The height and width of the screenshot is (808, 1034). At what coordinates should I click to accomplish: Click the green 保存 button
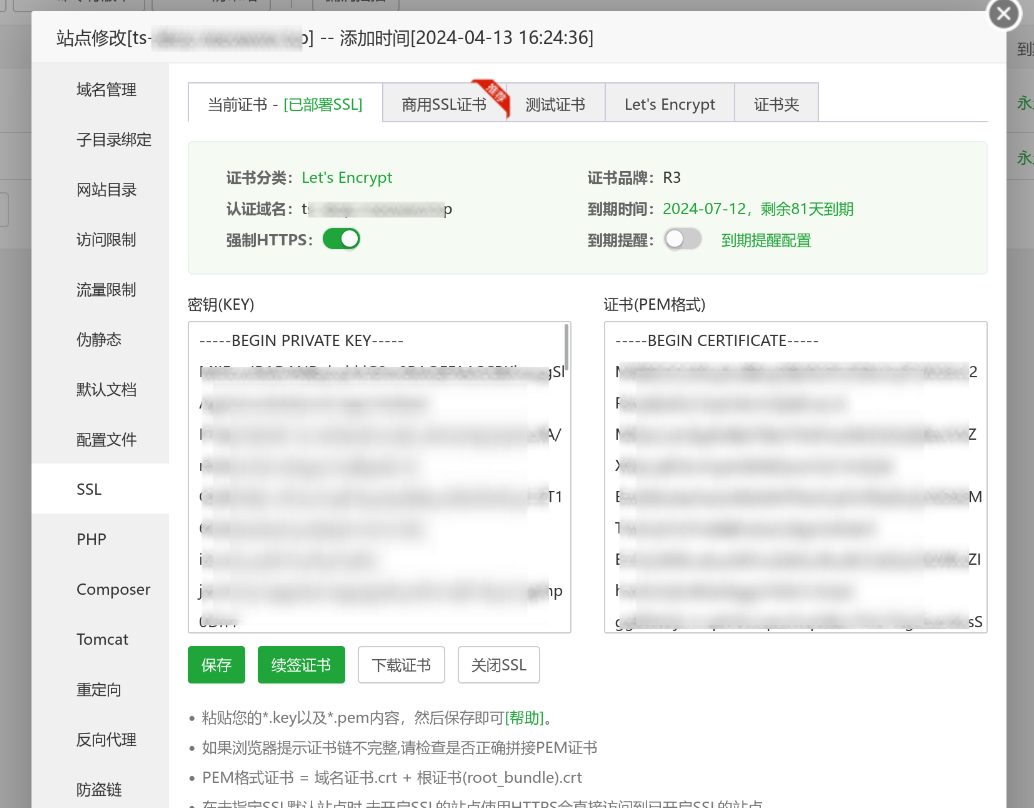coord(216,665)
